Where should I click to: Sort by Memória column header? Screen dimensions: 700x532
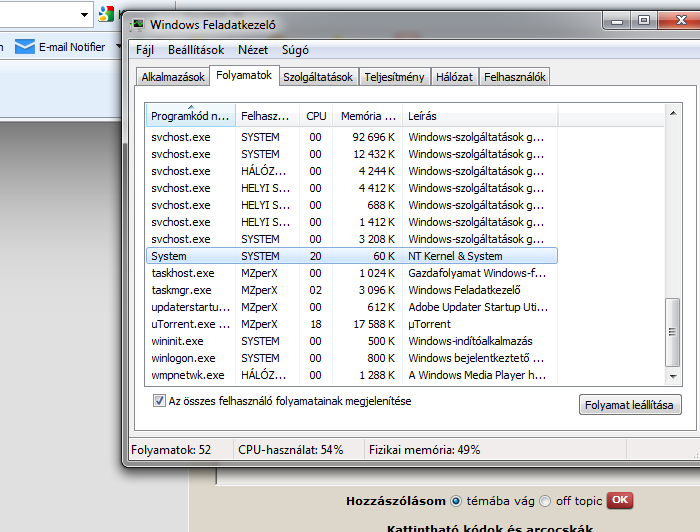tap(367, 116)
